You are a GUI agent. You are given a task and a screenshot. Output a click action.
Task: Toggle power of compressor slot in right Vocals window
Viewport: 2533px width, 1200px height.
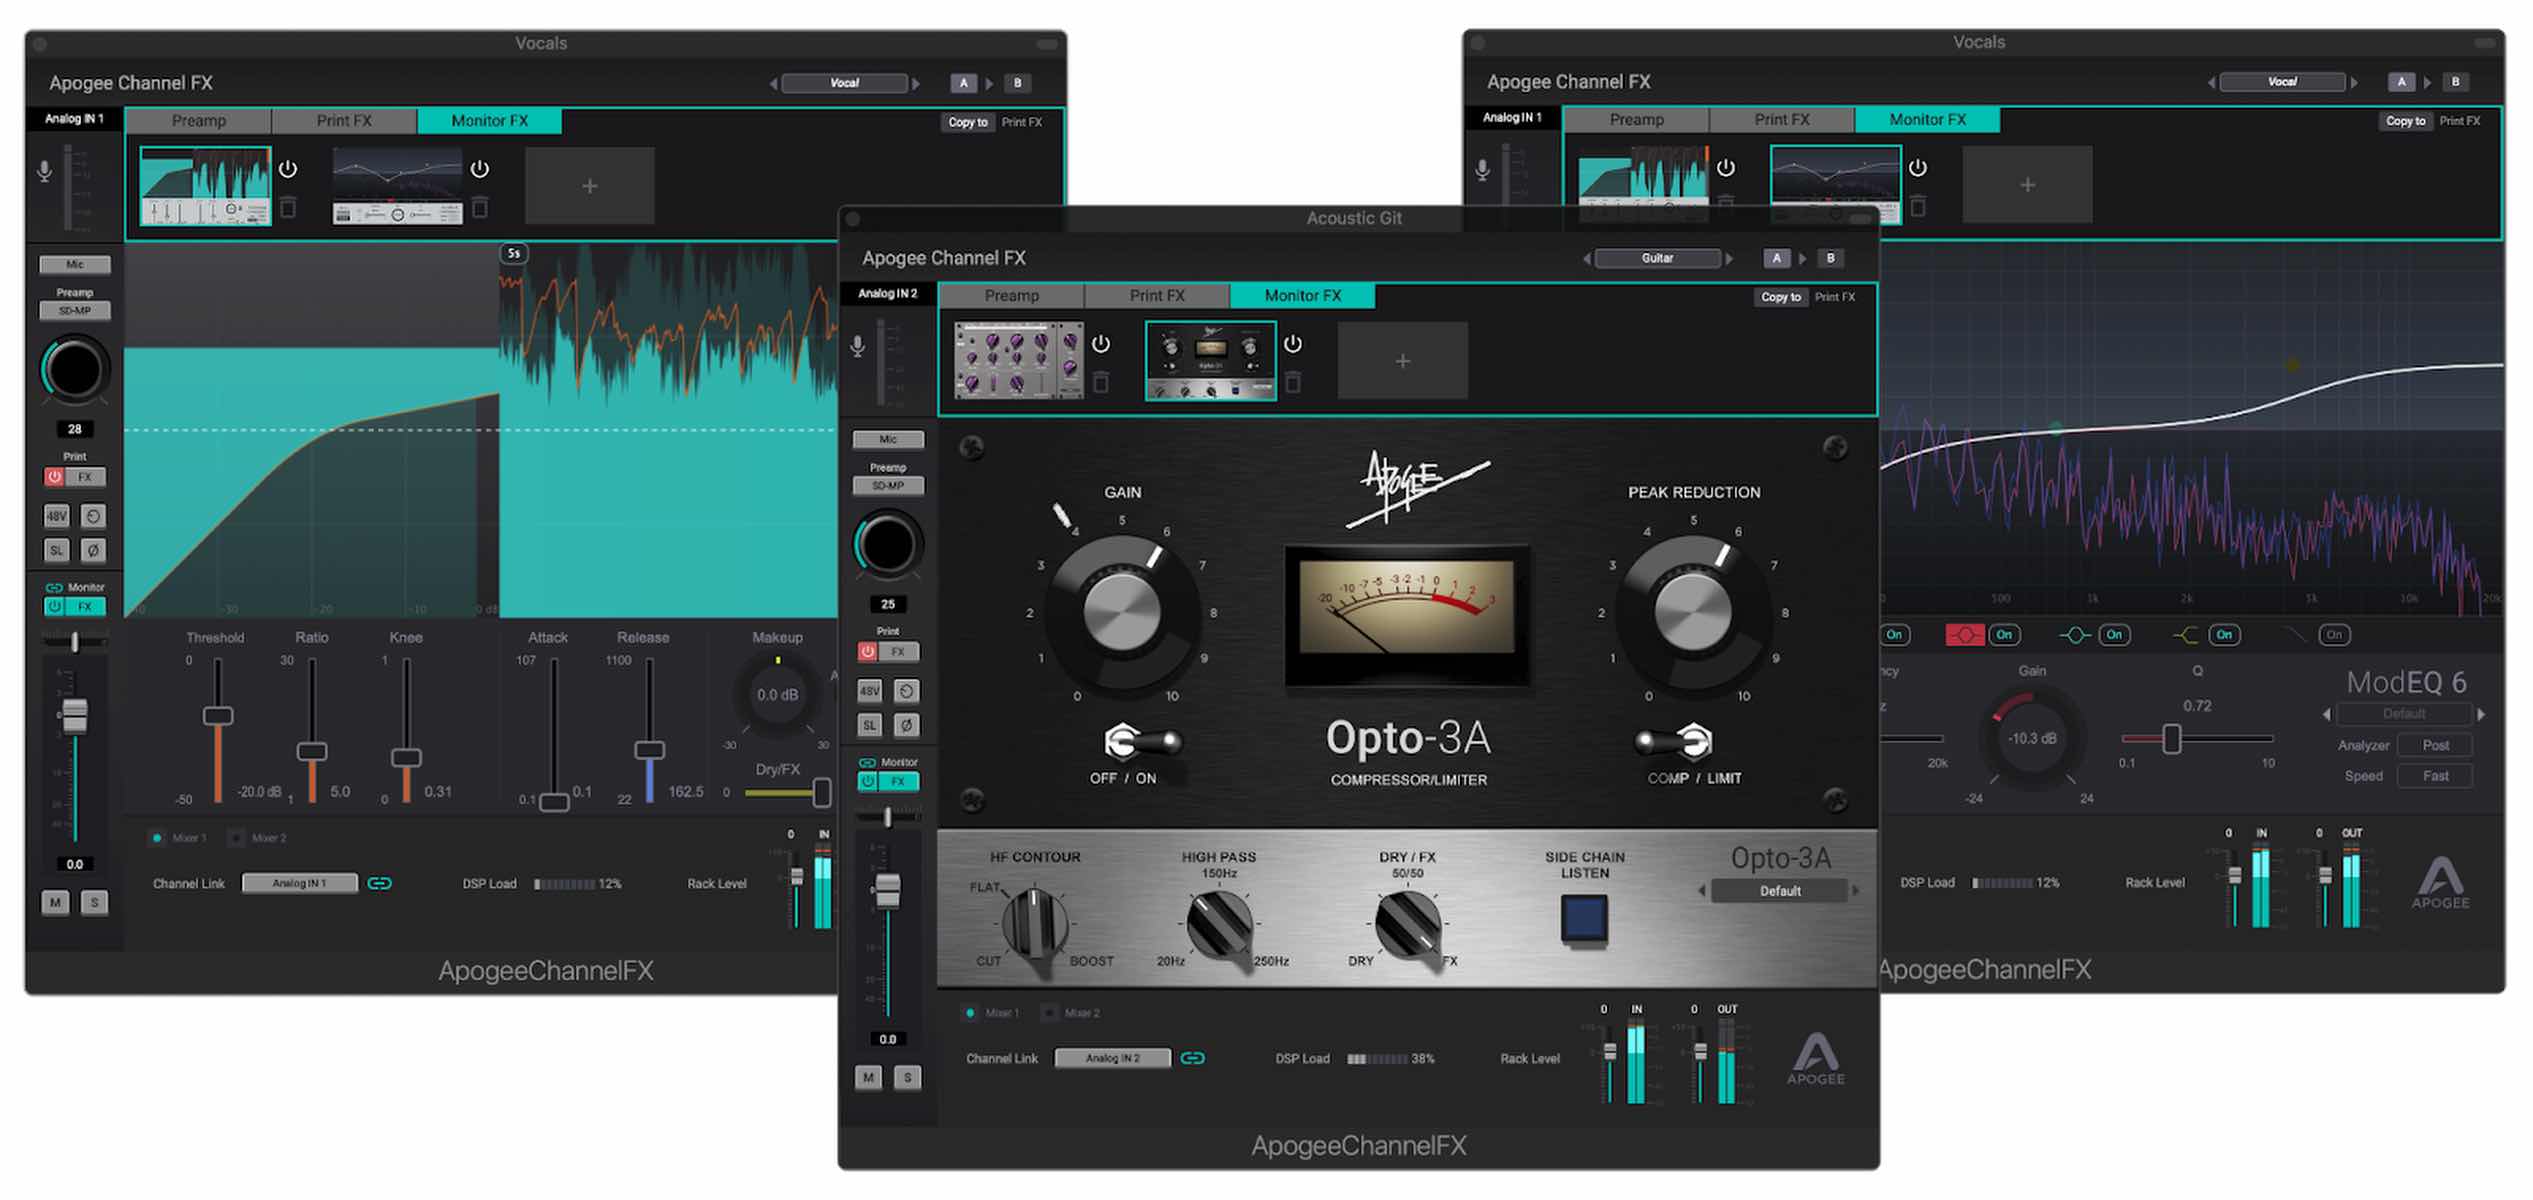pyautogui.click(x=1726, y=168)
